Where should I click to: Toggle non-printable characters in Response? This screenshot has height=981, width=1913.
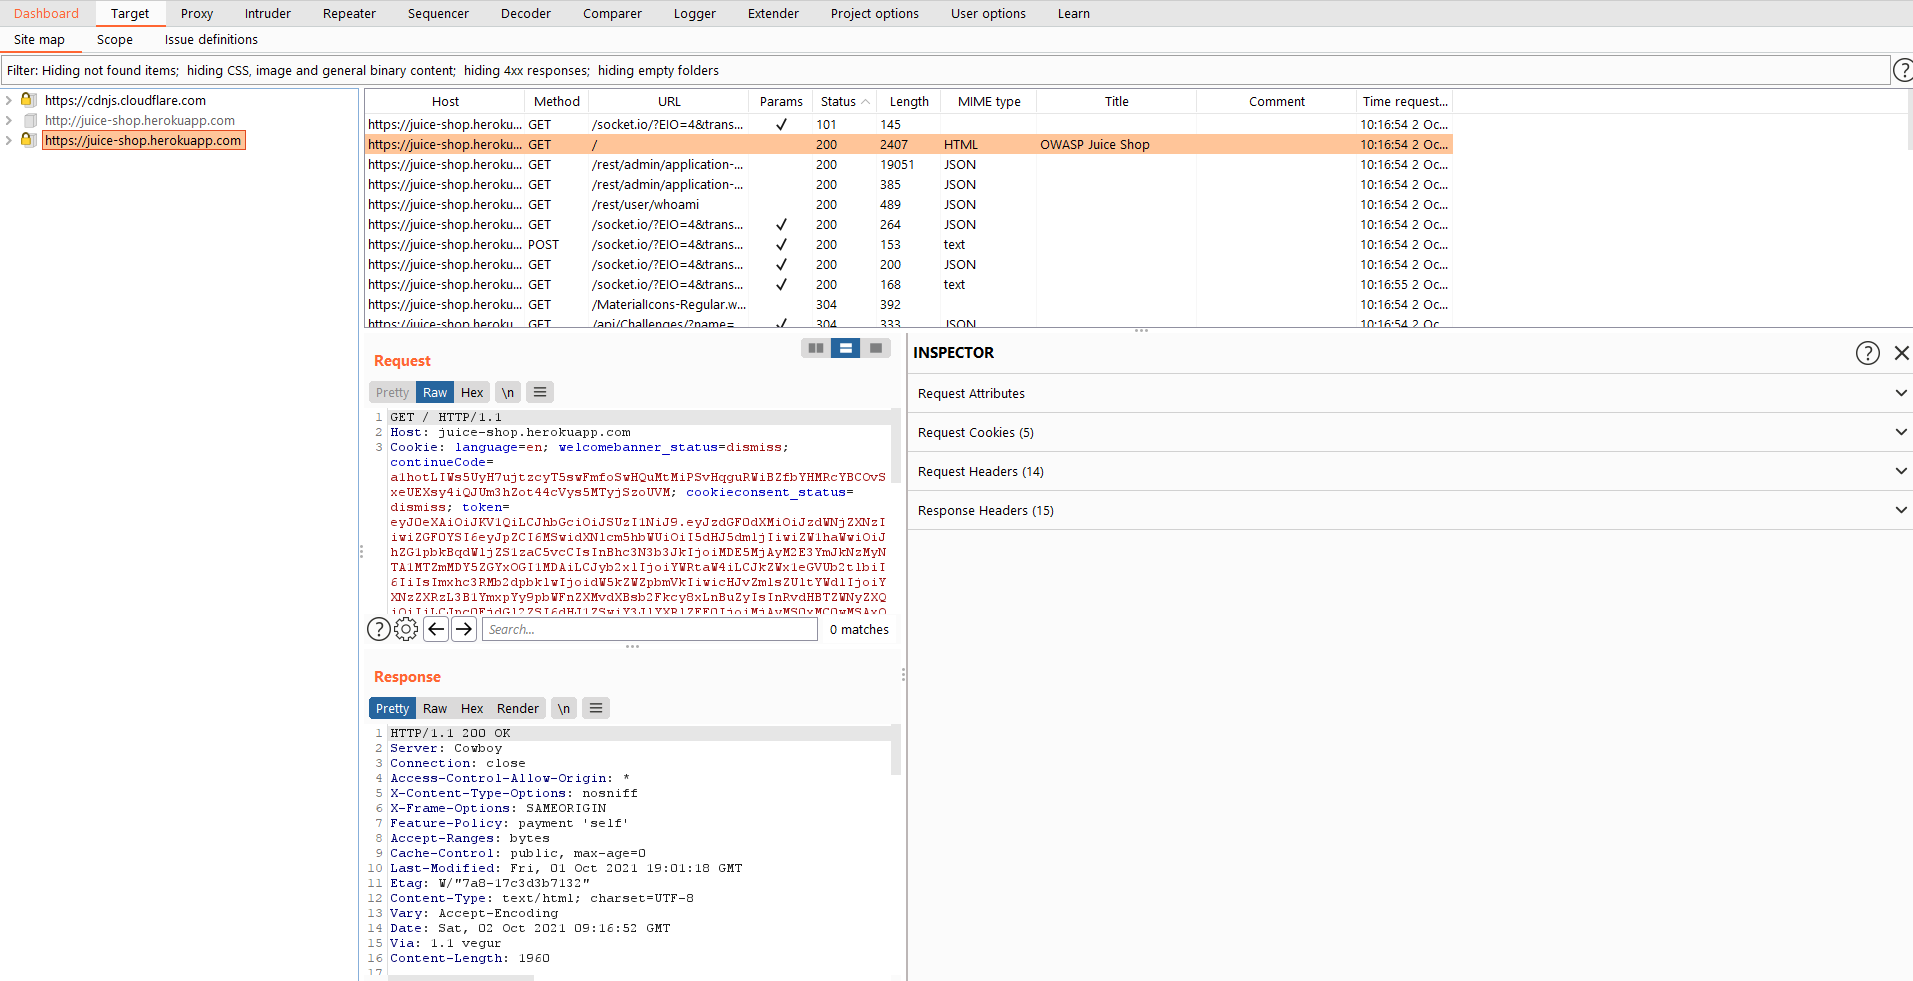click(564, 709)
